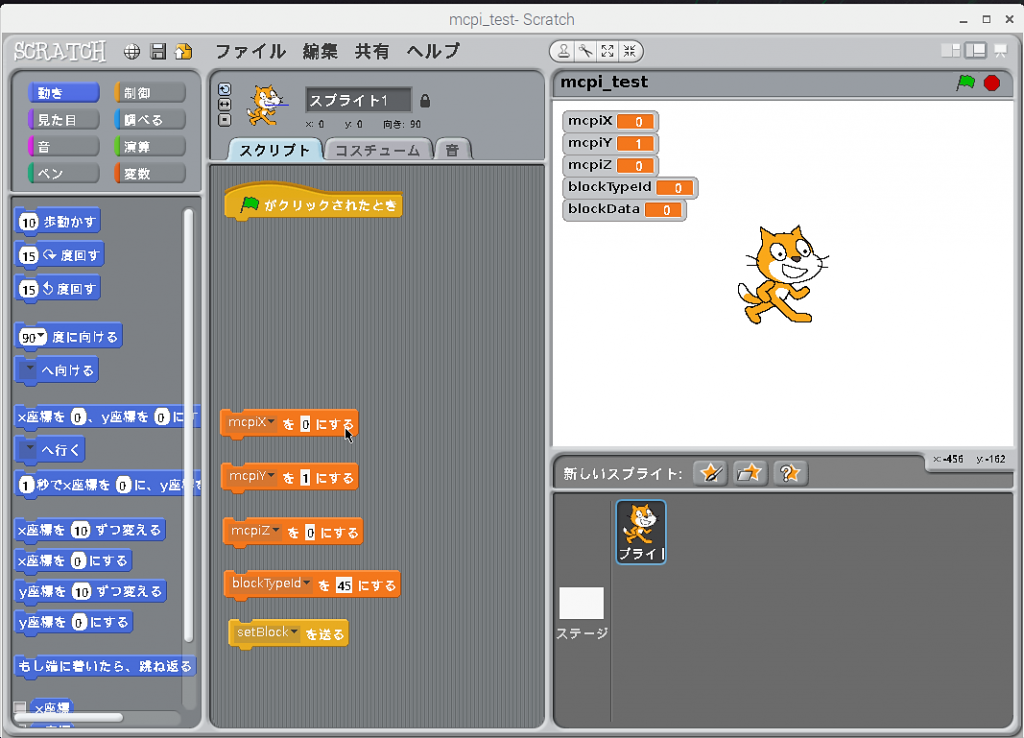Set rotation style to left-right flip
1024x738 pixels.
click(224, 104)
